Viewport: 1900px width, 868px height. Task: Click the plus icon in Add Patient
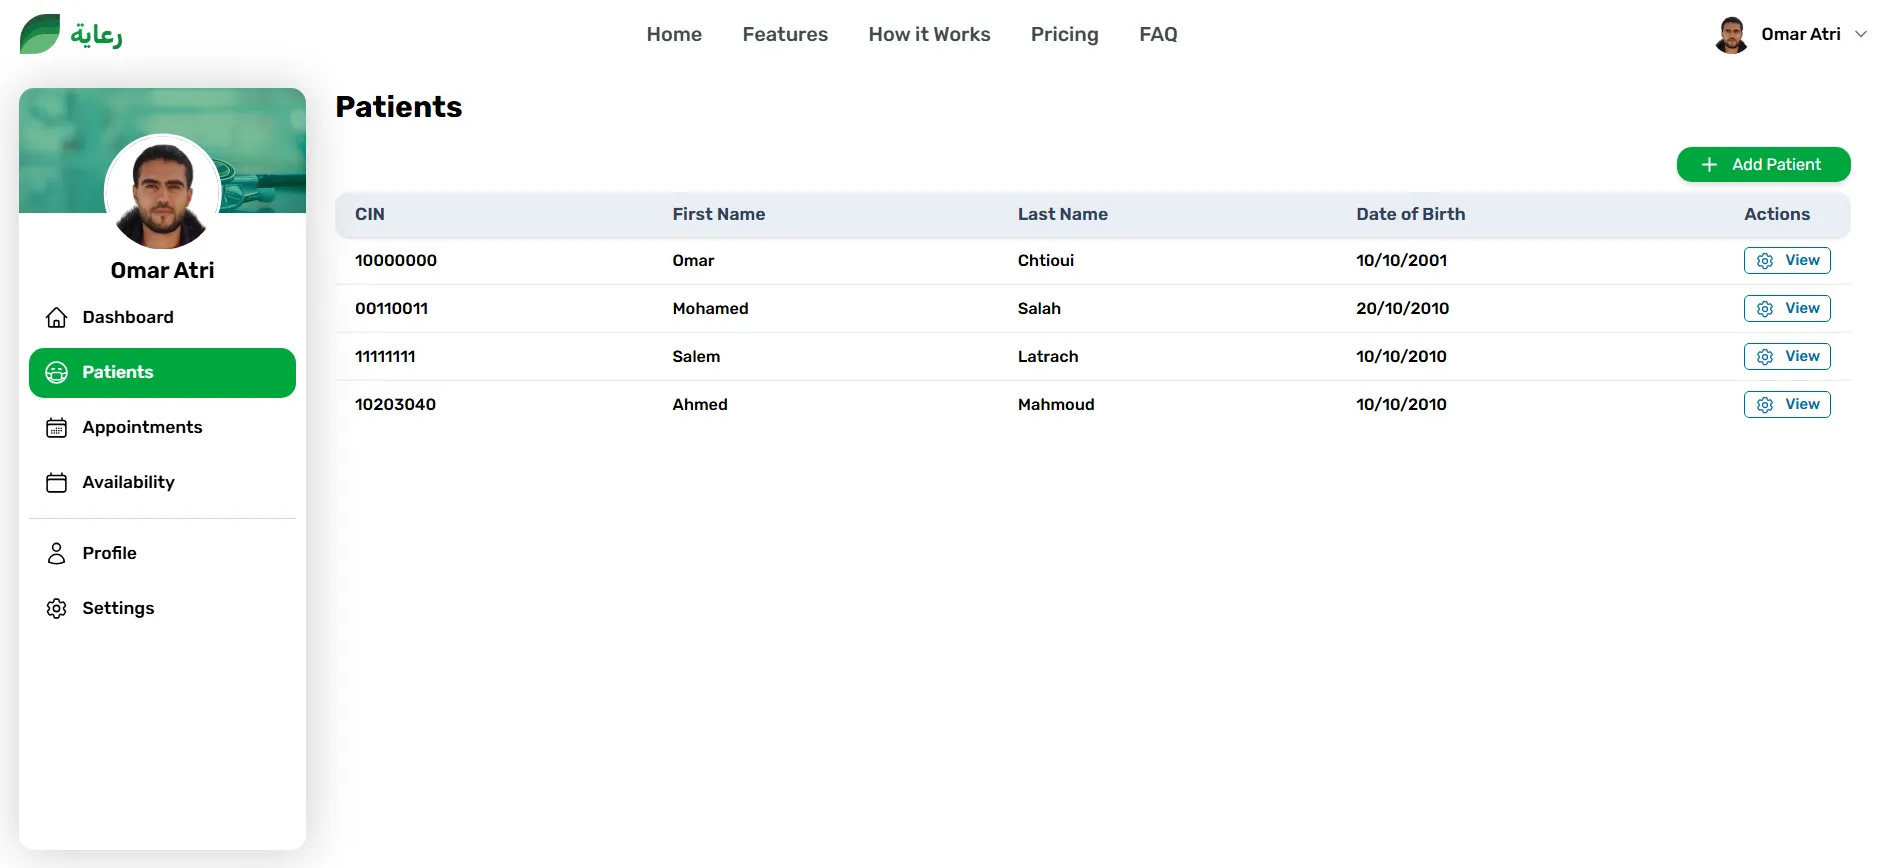[1709, 165]
